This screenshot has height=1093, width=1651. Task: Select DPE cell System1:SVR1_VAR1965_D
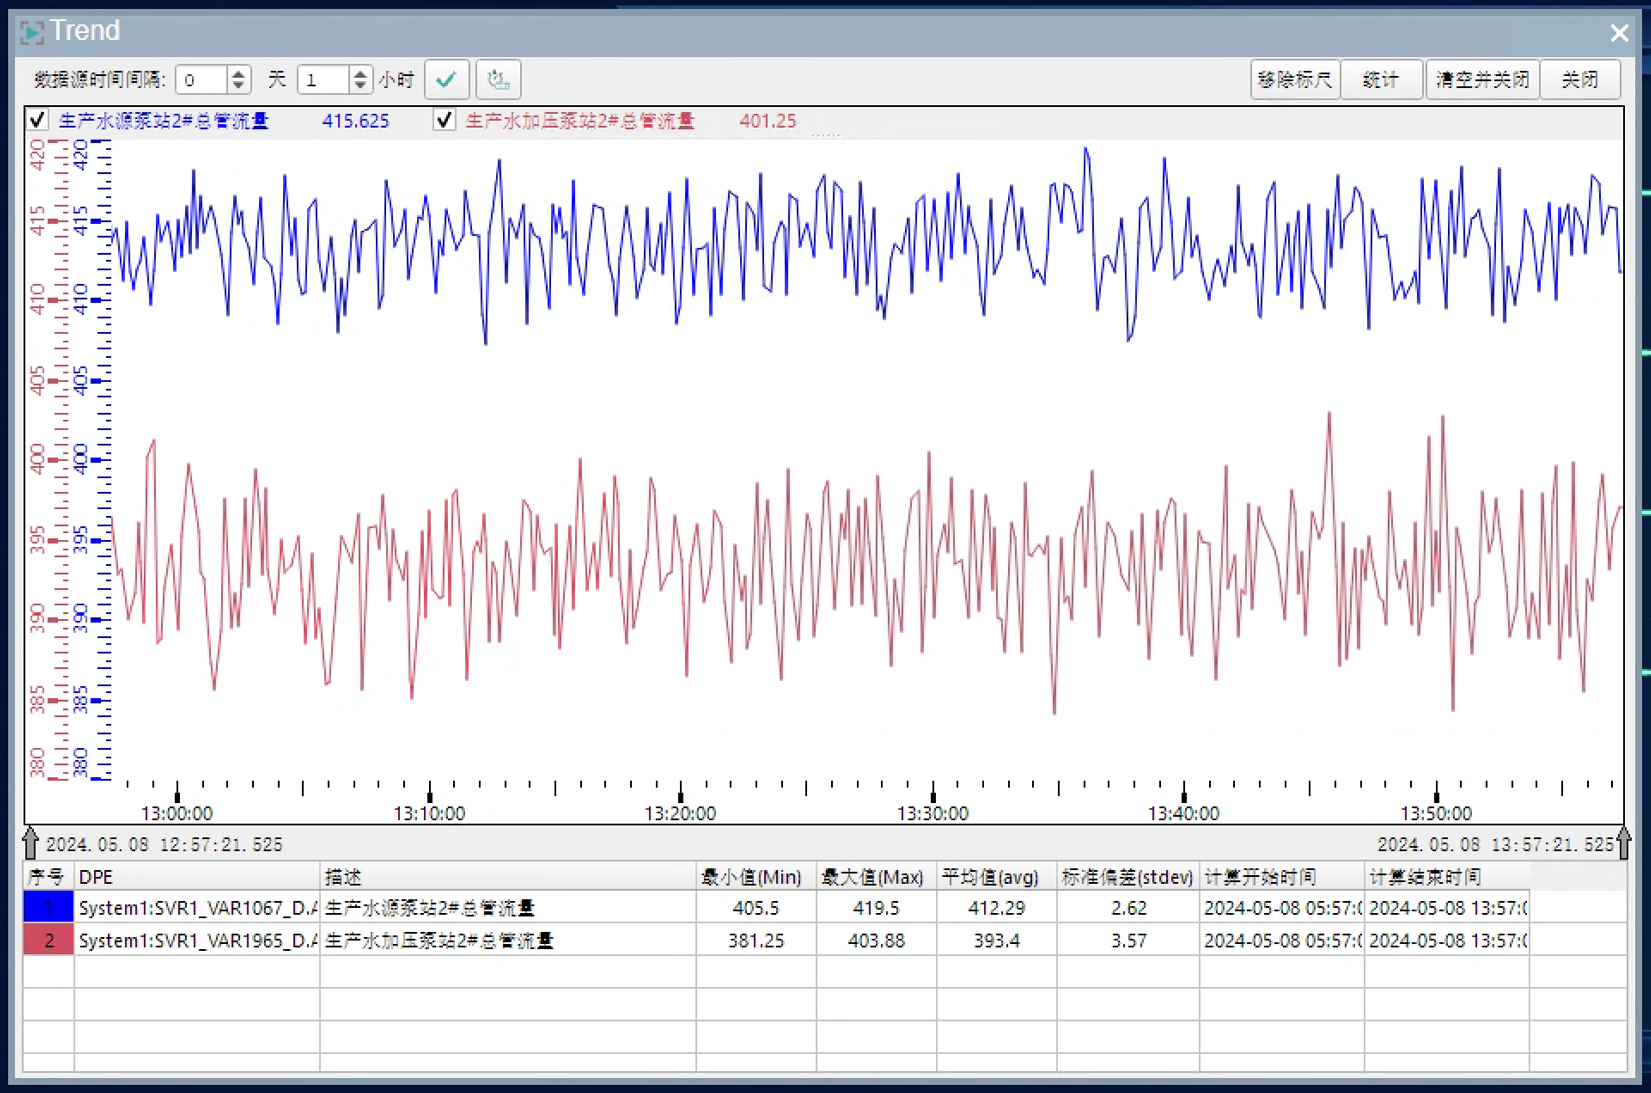click(x=197, y=940)
